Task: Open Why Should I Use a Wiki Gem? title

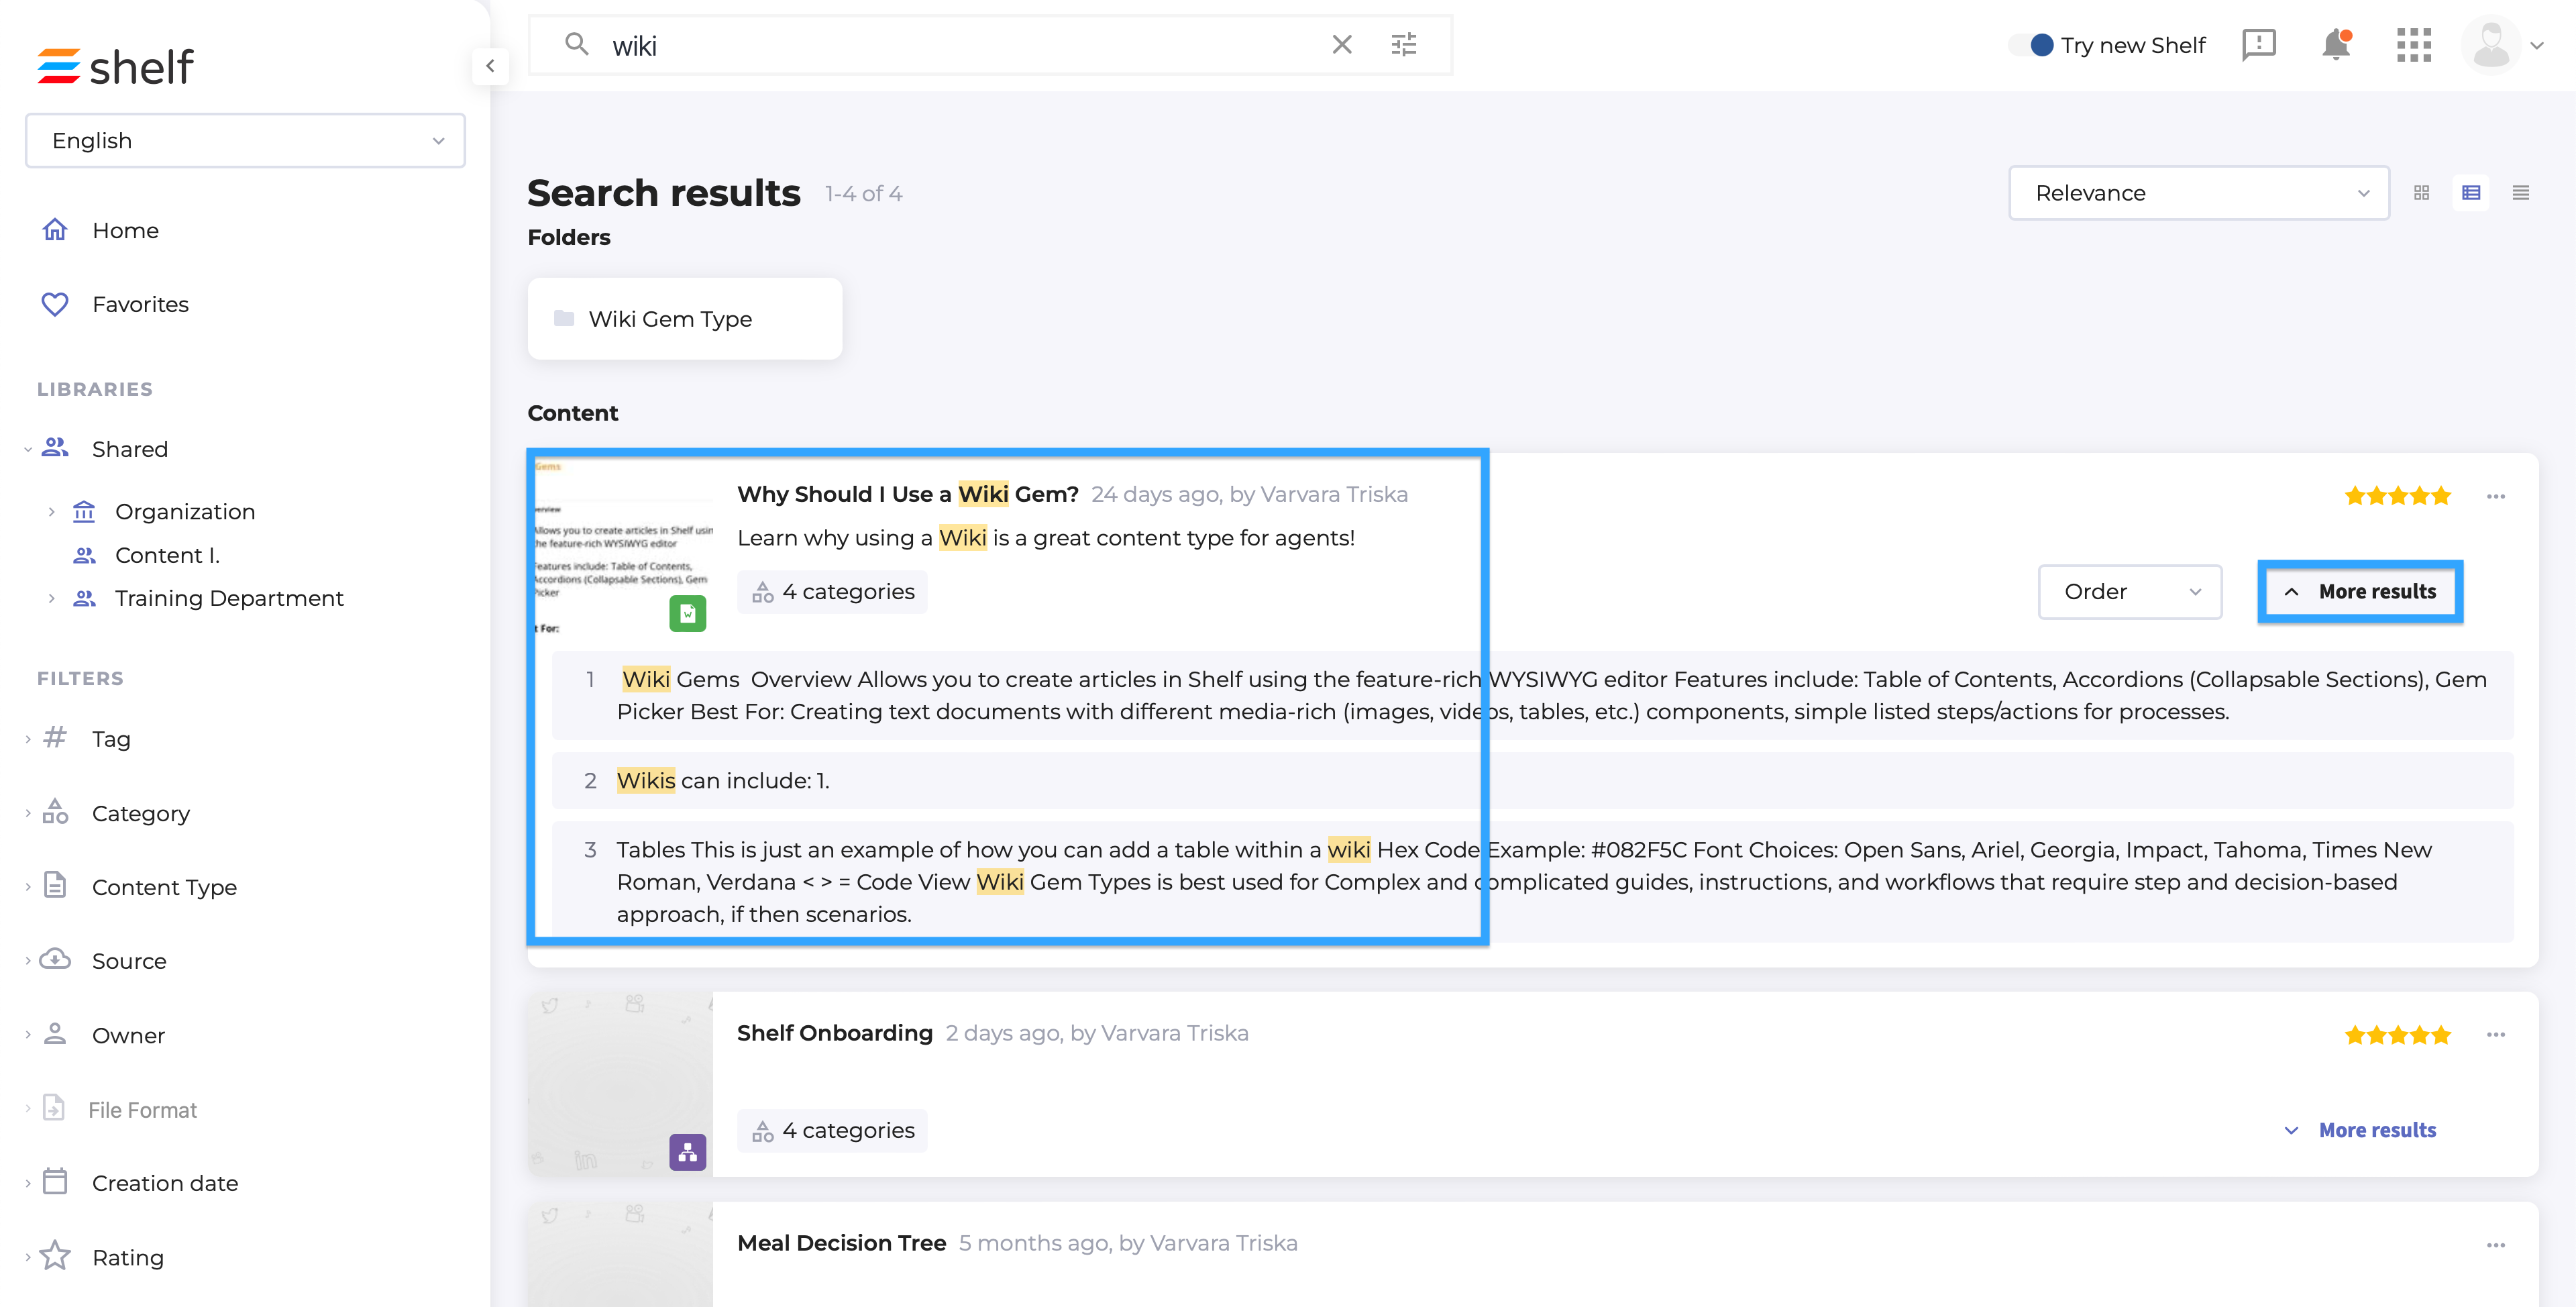Action: pos(907,494)
